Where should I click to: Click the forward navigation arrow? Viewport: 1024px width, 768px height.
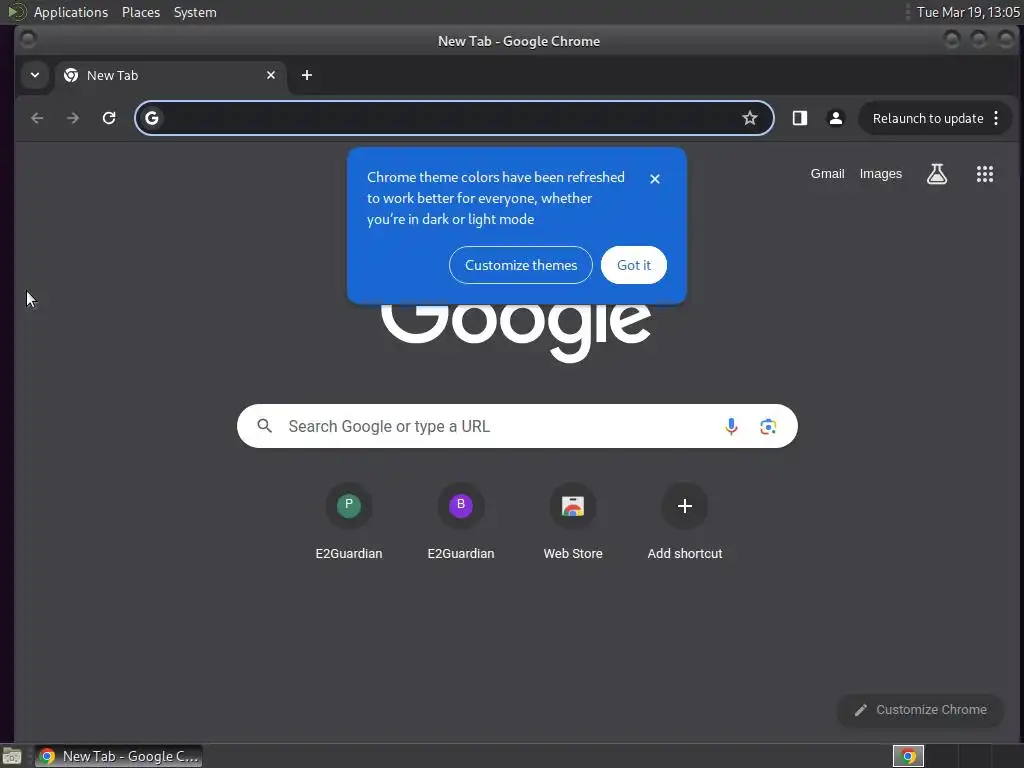[x=73, y=118]
